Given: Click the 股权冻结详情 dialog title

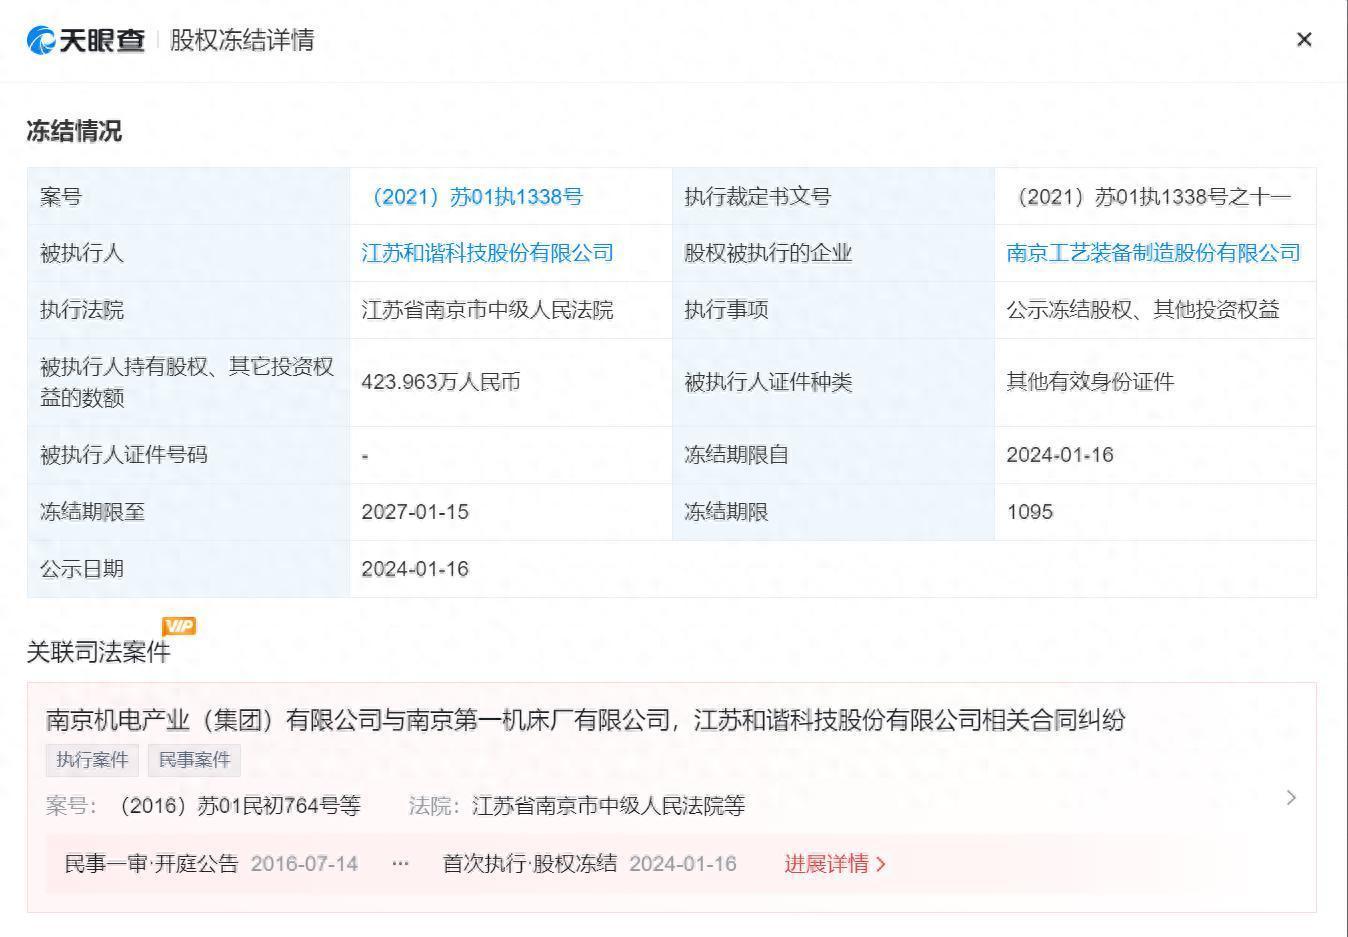Looking at the screenshot, I should tap(242, 40).
